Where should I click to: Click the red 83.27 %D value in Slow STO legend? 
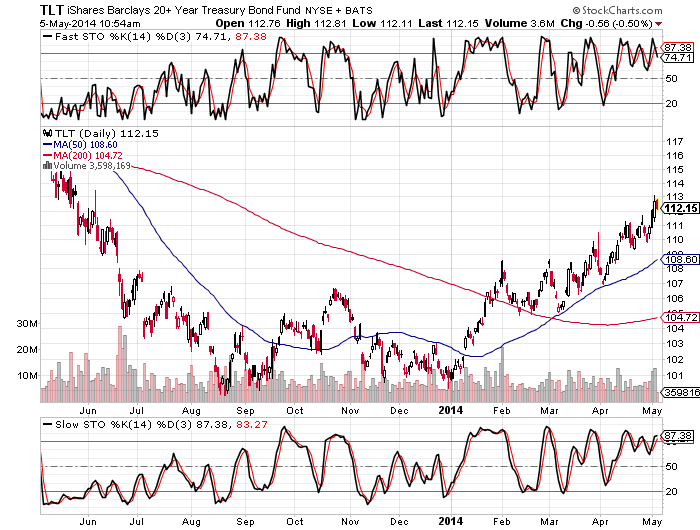pos(252,425)
